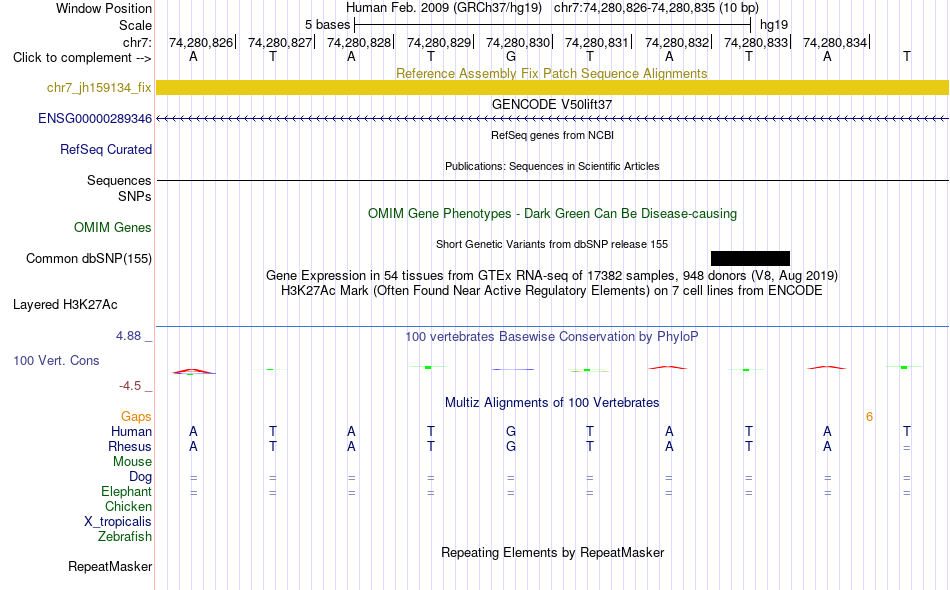Viewport: 950px width, 590px height.
Task: Click the X_tropicalis species row label
Action: pyautogui.click(x=118, y=522)
